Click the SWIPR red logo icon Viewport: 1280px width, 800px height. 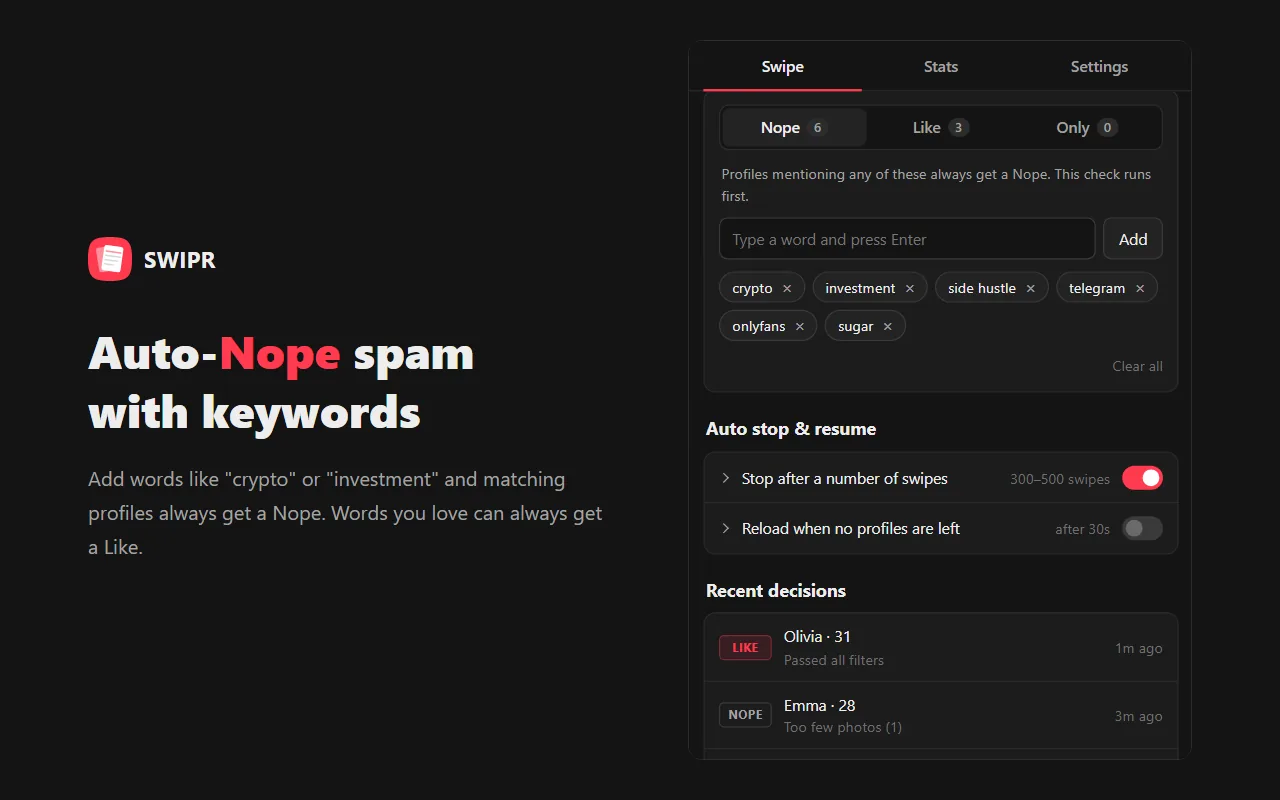tap(110, 259)
